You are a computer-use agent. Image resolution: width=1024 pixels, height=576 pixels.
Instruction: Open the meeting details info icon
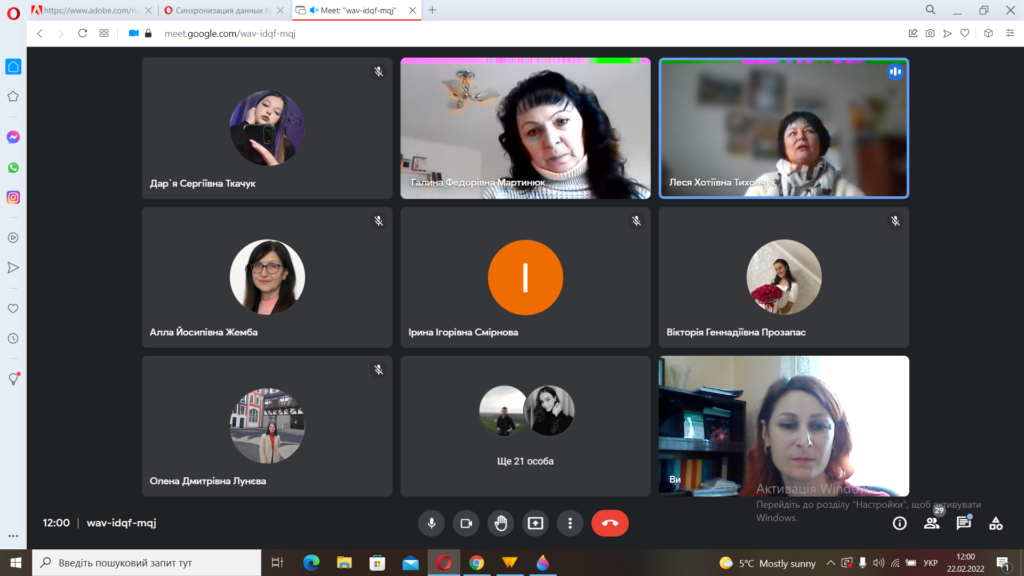coord(899,523)
